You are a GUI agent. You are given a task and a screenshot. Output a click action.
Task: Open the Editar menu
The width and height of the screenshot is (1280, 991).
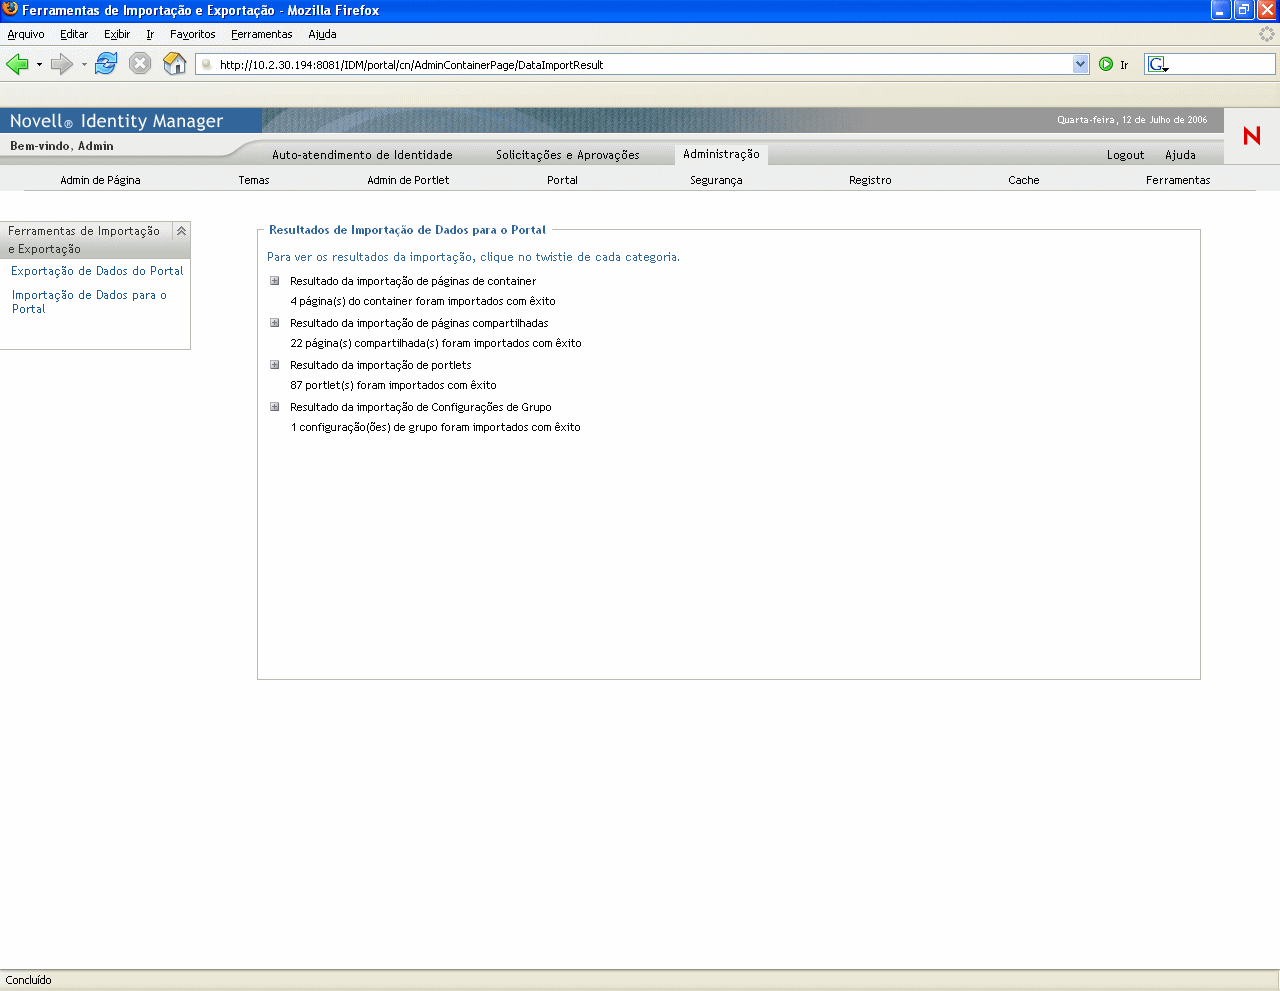(74, 34)
